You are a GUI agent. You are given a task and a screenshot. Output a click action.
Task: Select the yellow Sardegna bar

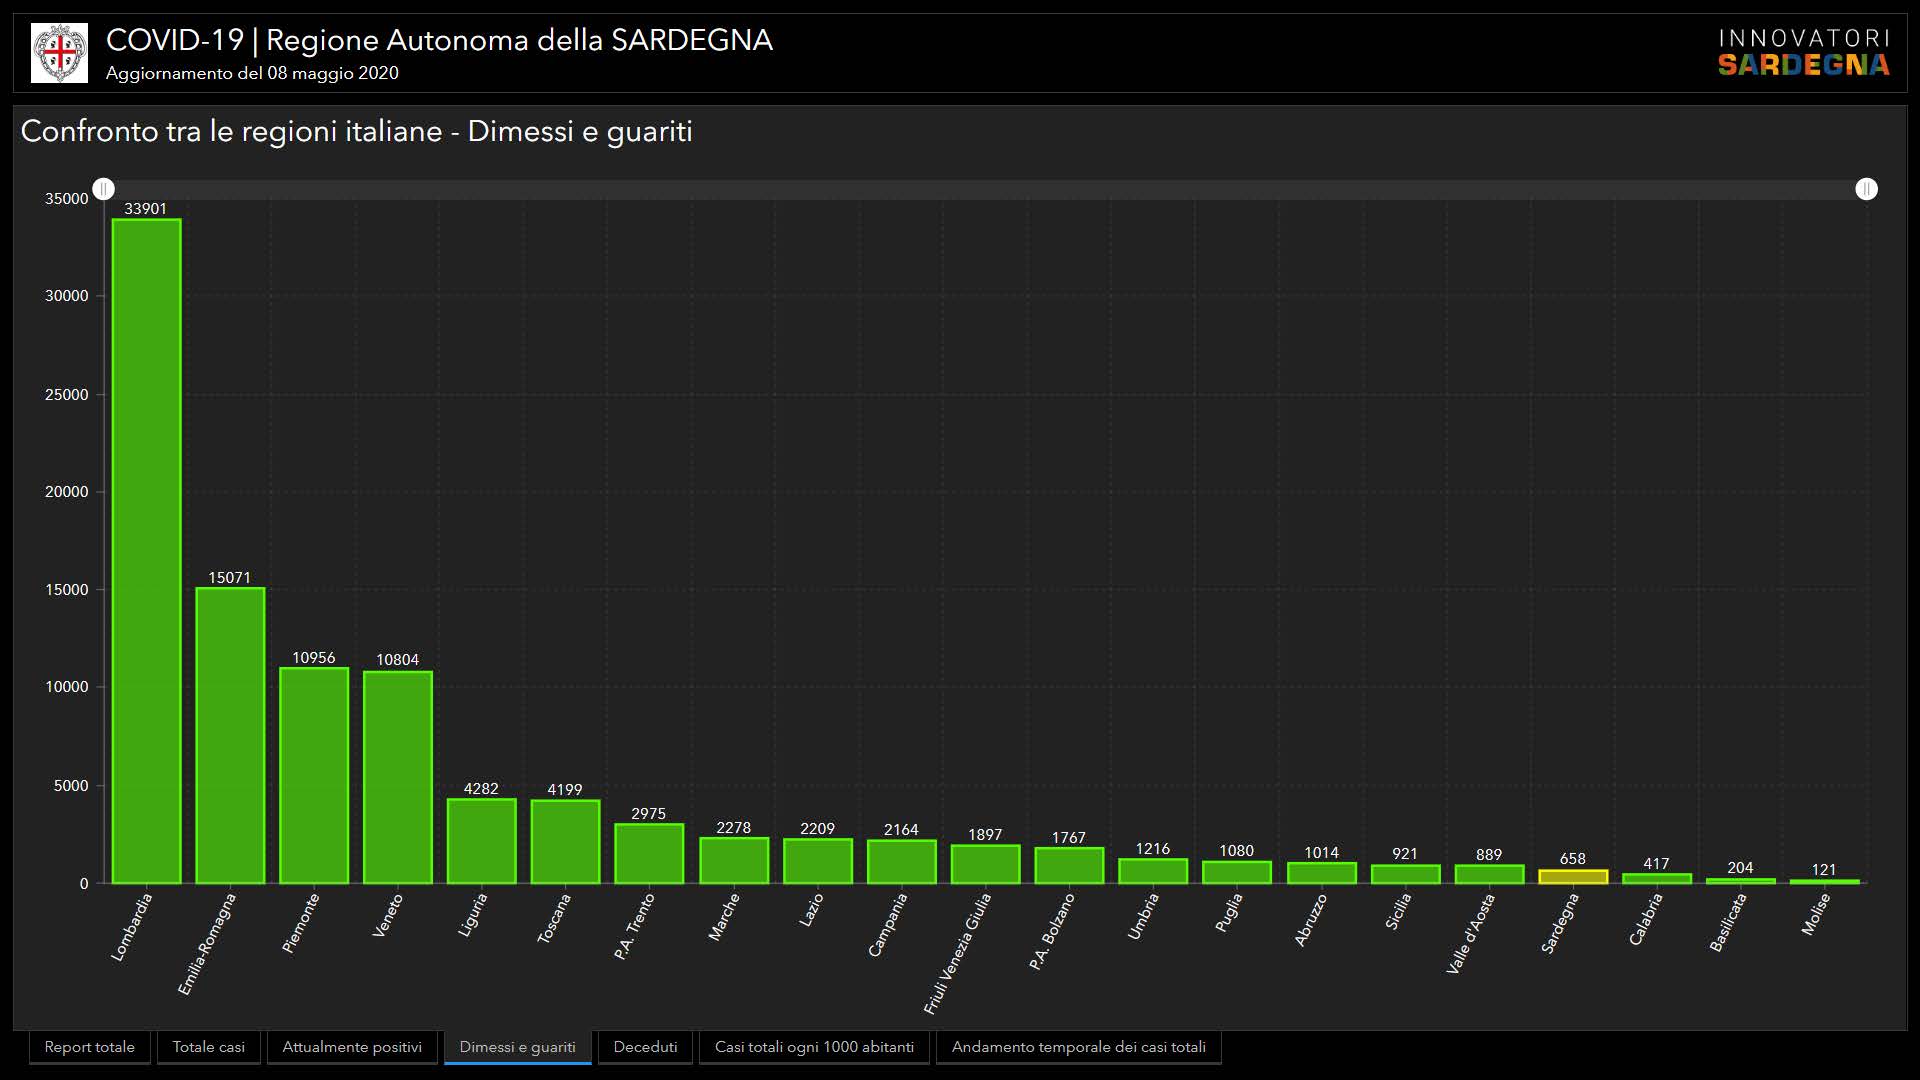coord(1572,877)
